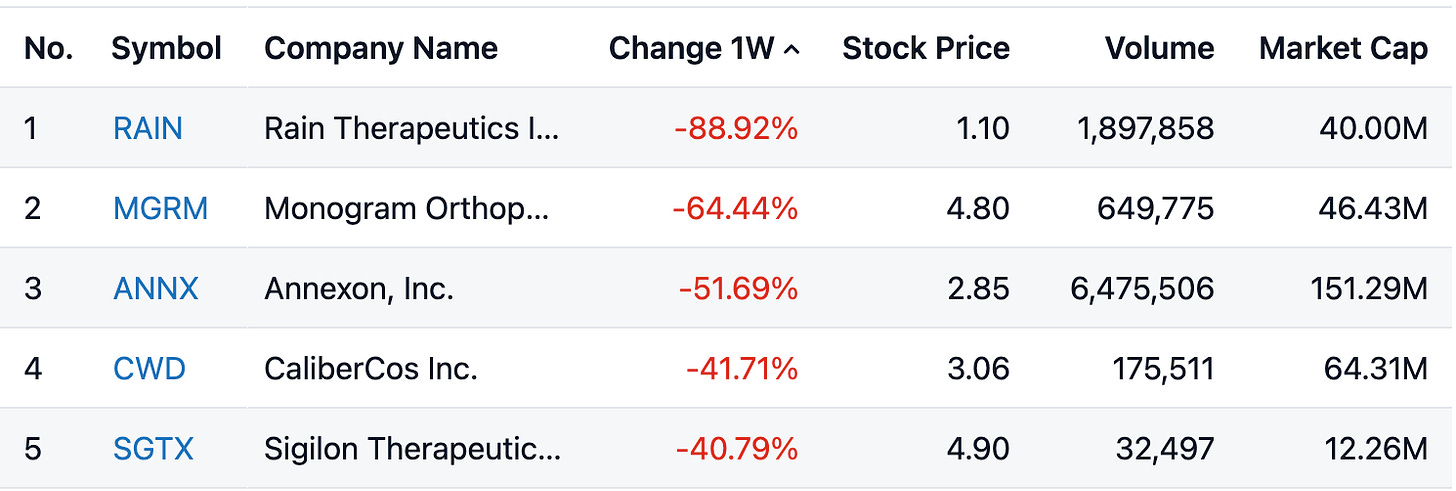Click the No. column header
This screenshot has width=1456, height=491.
[49, 48]
